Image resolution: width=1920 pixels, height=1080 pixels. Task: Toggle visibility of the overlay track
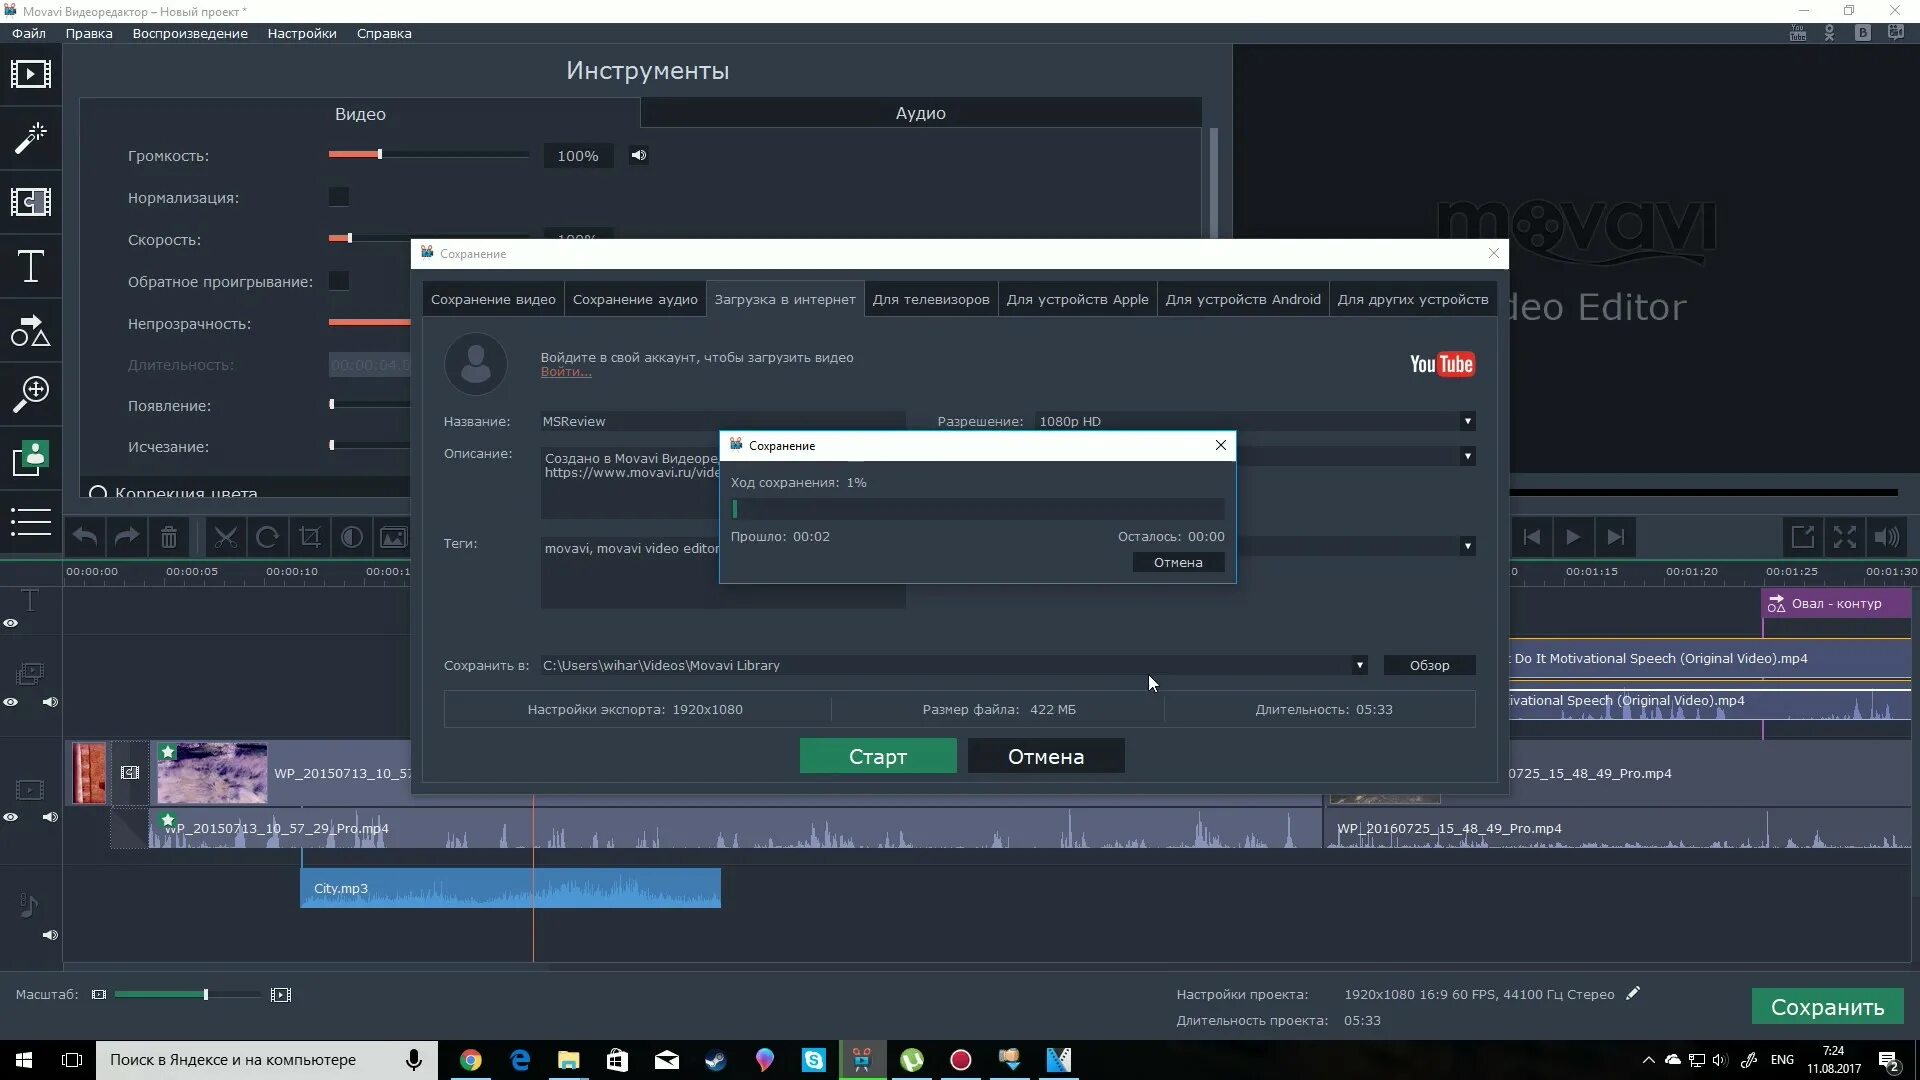pyautogui.click(x=11, y=702)
